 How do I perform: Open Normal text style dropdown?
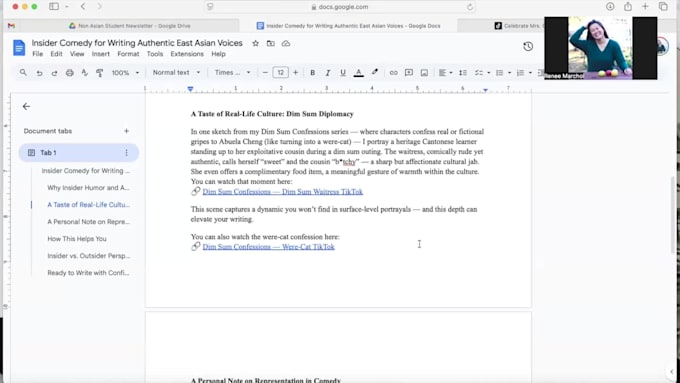(176, 72)
